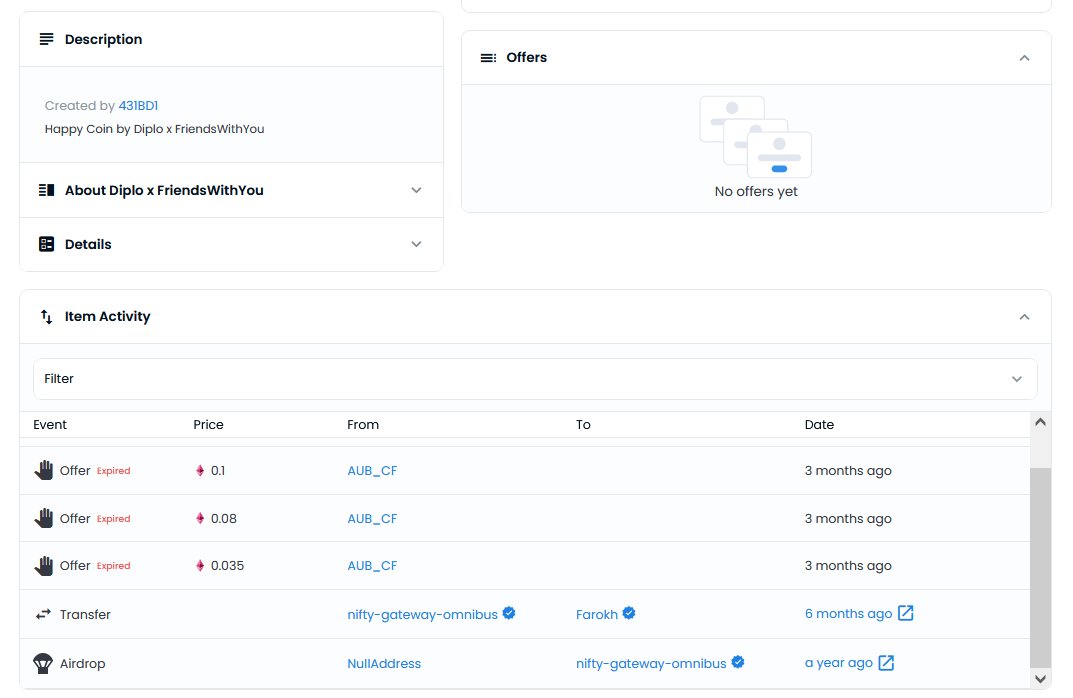Open NullAddress link
The height and width of the screenshot is (698, 1073).
[x=384, y=663]
